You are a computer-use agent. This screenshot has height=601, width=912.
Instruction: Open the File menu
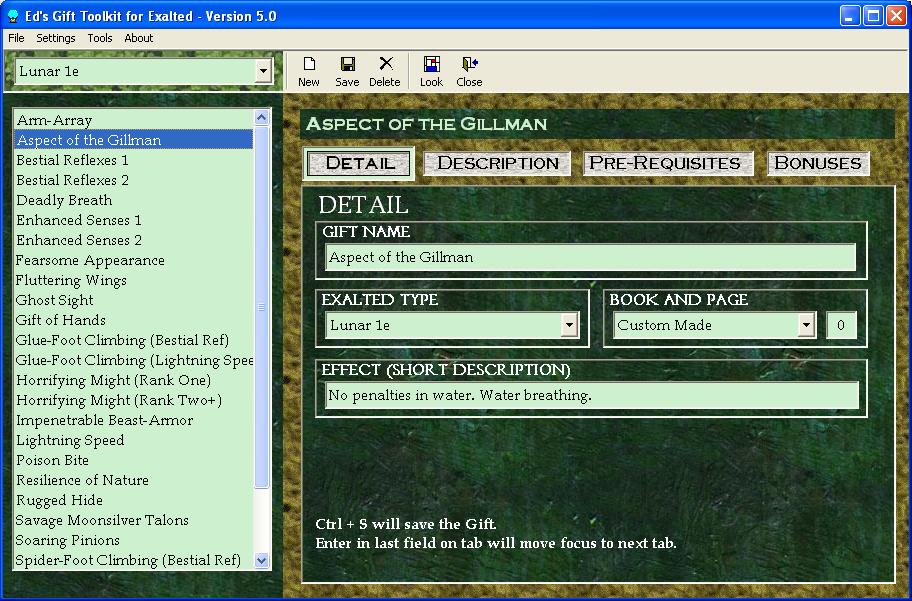(16, 38)
